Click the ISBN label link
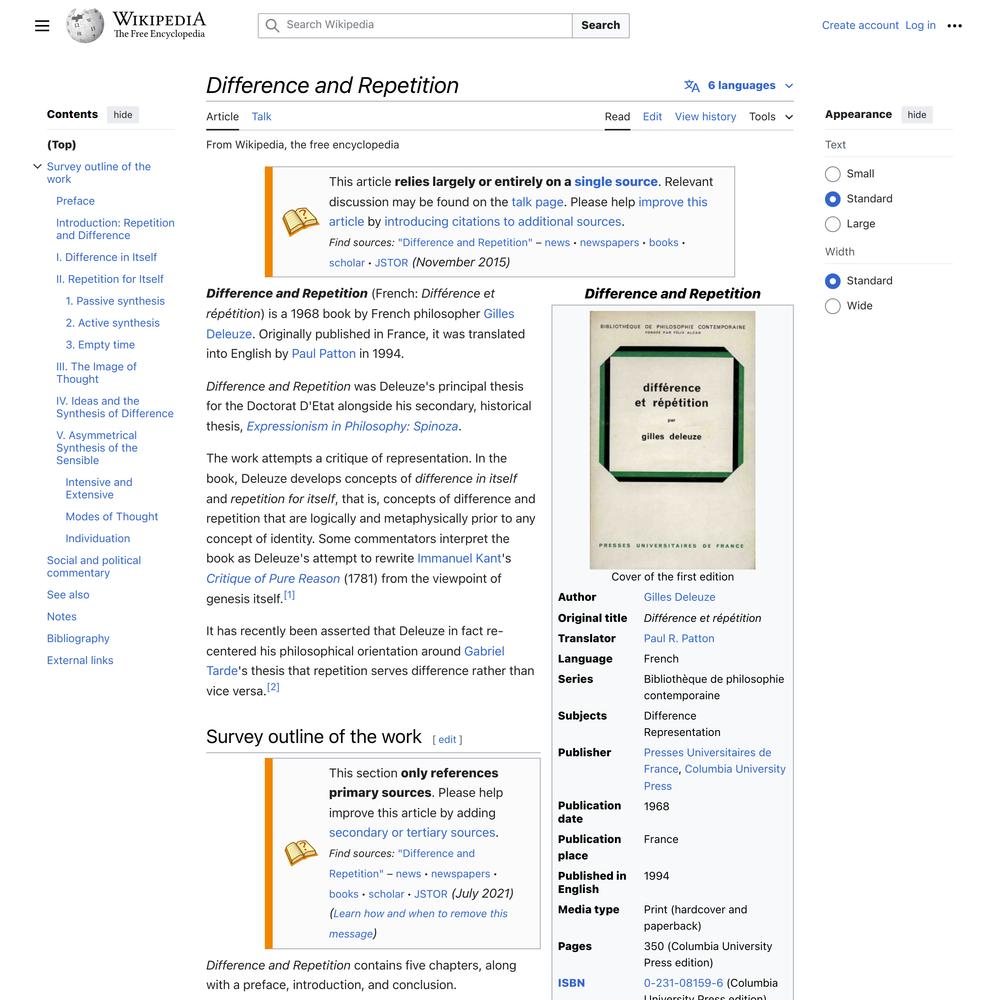The width and height of the screenshot is (1000, 1000). coord(571,983)
